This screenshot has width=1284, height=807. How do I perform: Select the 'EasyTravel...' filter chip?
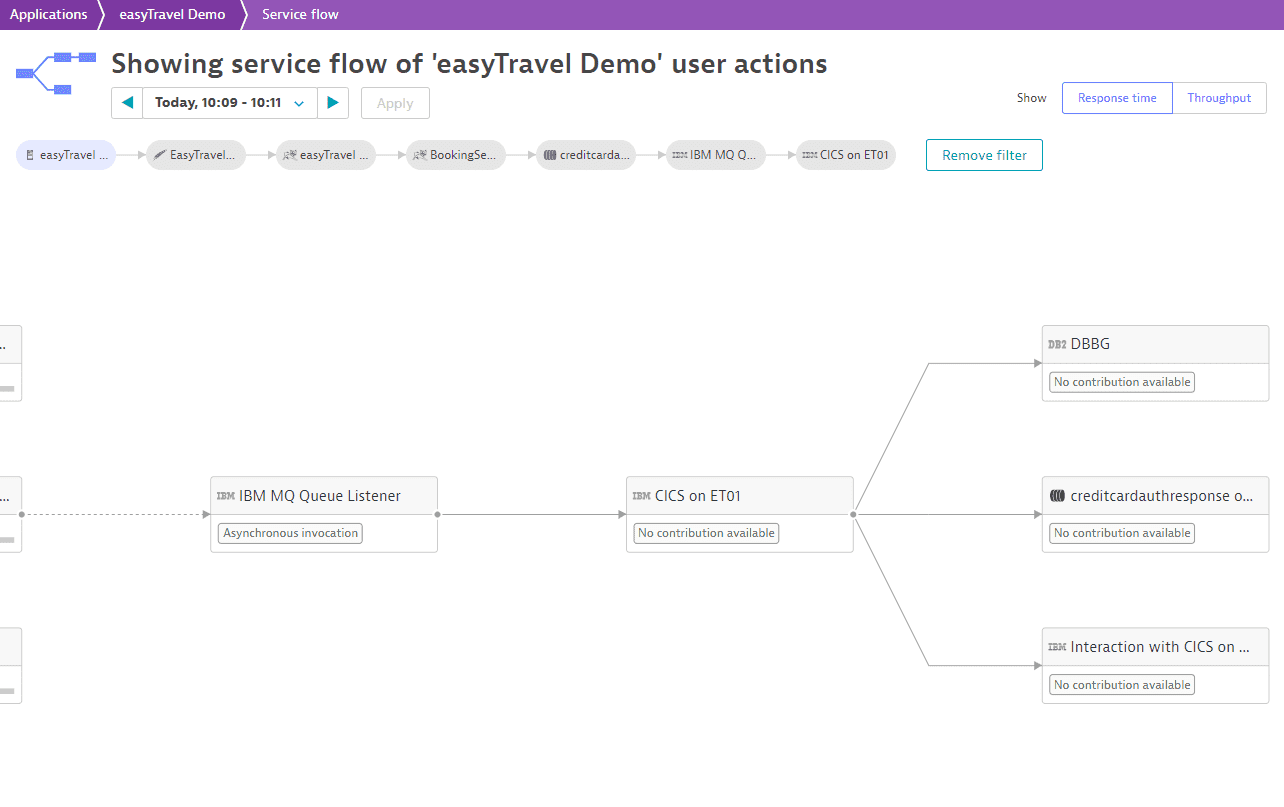[x=196, y=155]
